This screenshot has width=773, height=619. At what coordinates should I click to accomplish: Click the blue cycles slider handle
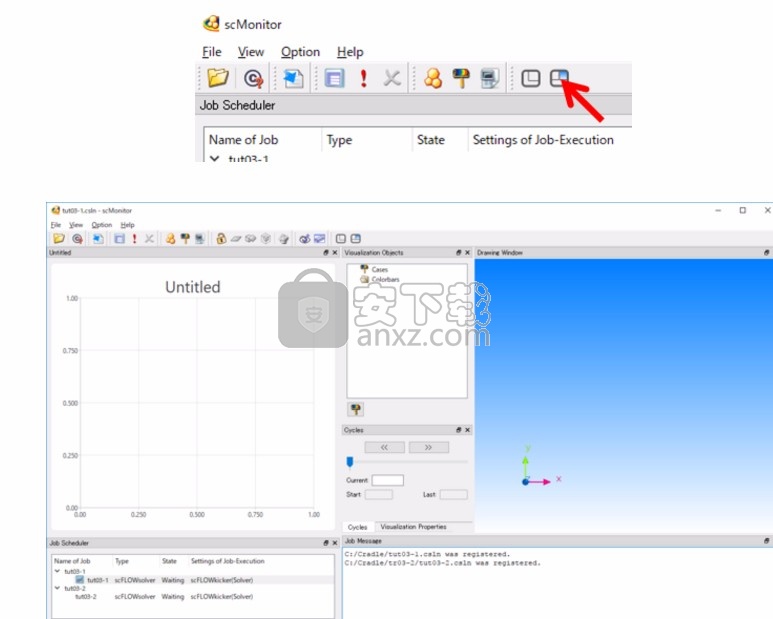[350, 462]
